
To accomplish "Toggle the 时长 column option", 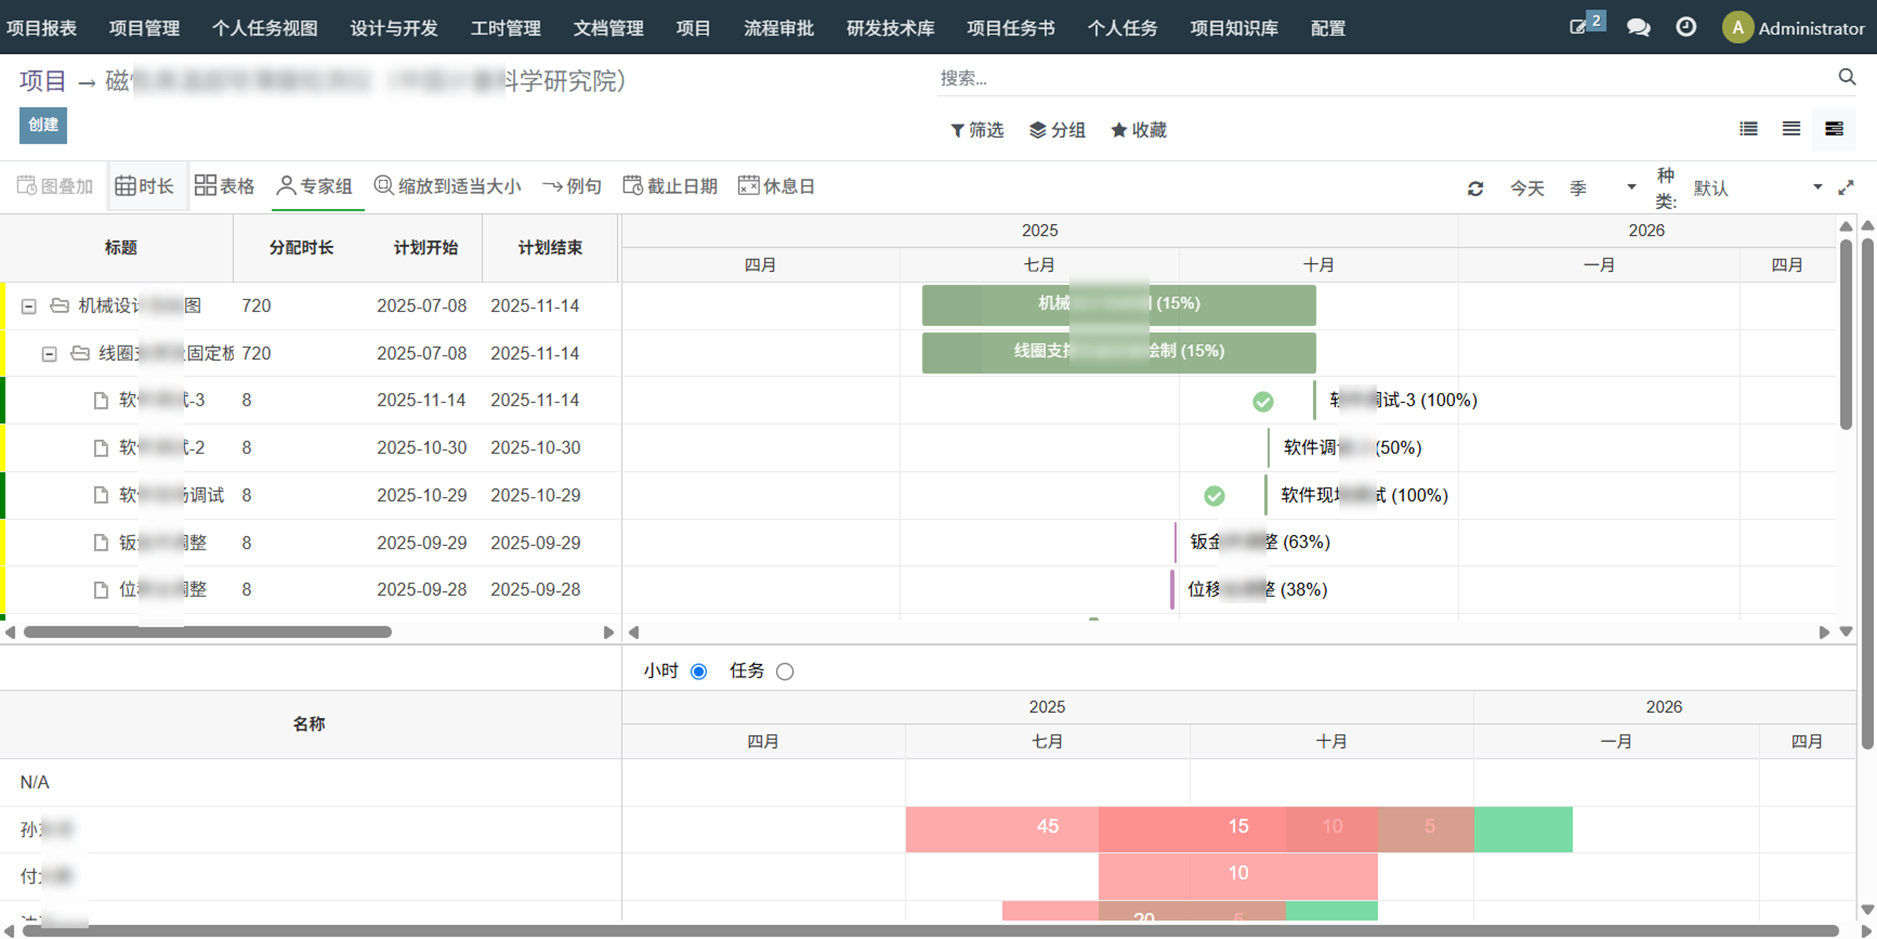I will 145,186.
